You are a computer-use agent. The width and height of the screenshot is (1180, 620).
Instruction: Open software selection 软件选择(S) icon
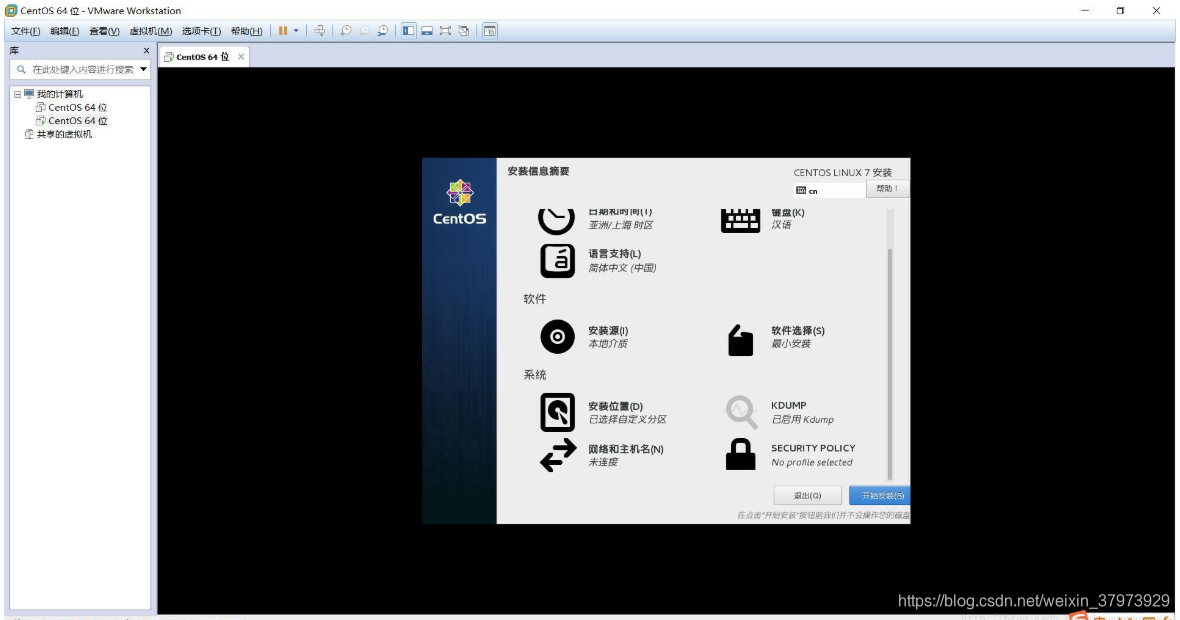[x=741, y=340]
